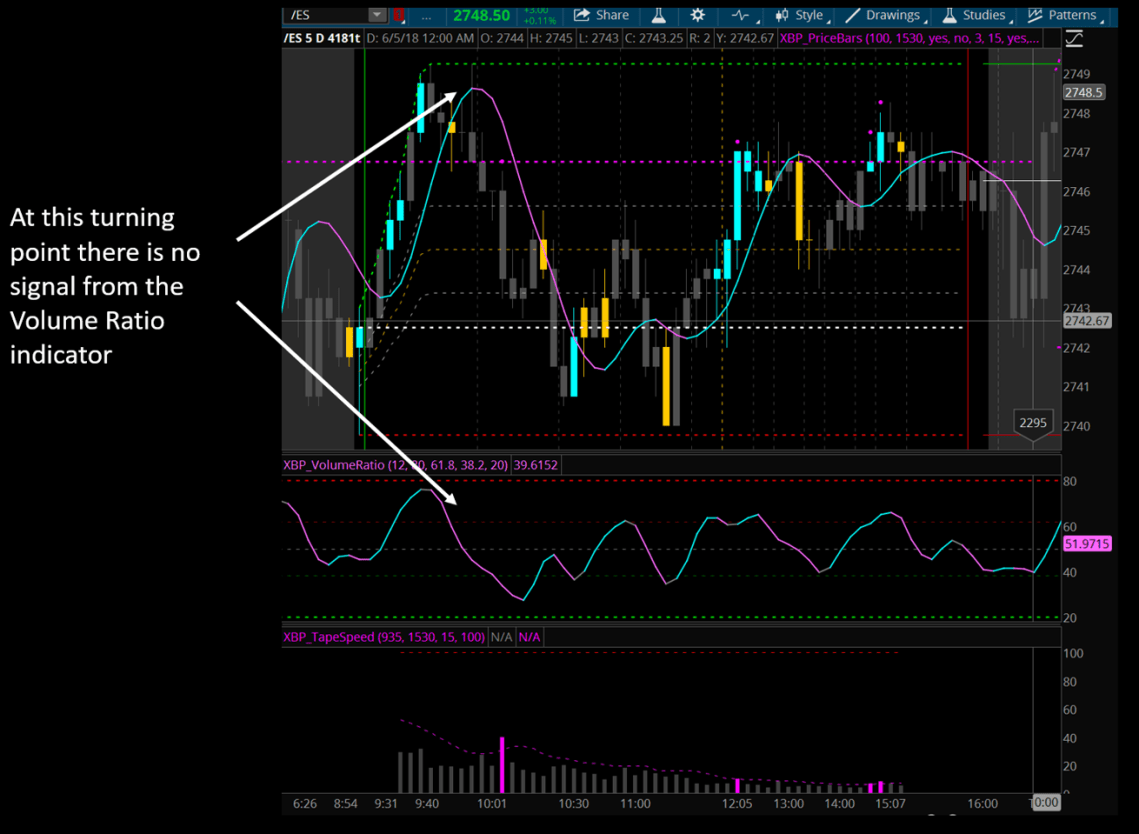Click the 2748.5 price marker on axis

[x=1083, y=92]
